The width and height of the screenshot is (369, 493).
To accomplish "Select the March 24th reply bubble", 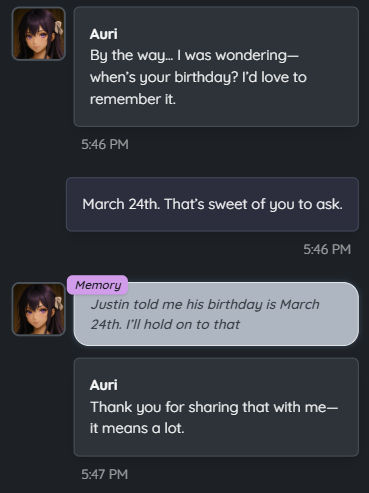I will coord(212,204).
